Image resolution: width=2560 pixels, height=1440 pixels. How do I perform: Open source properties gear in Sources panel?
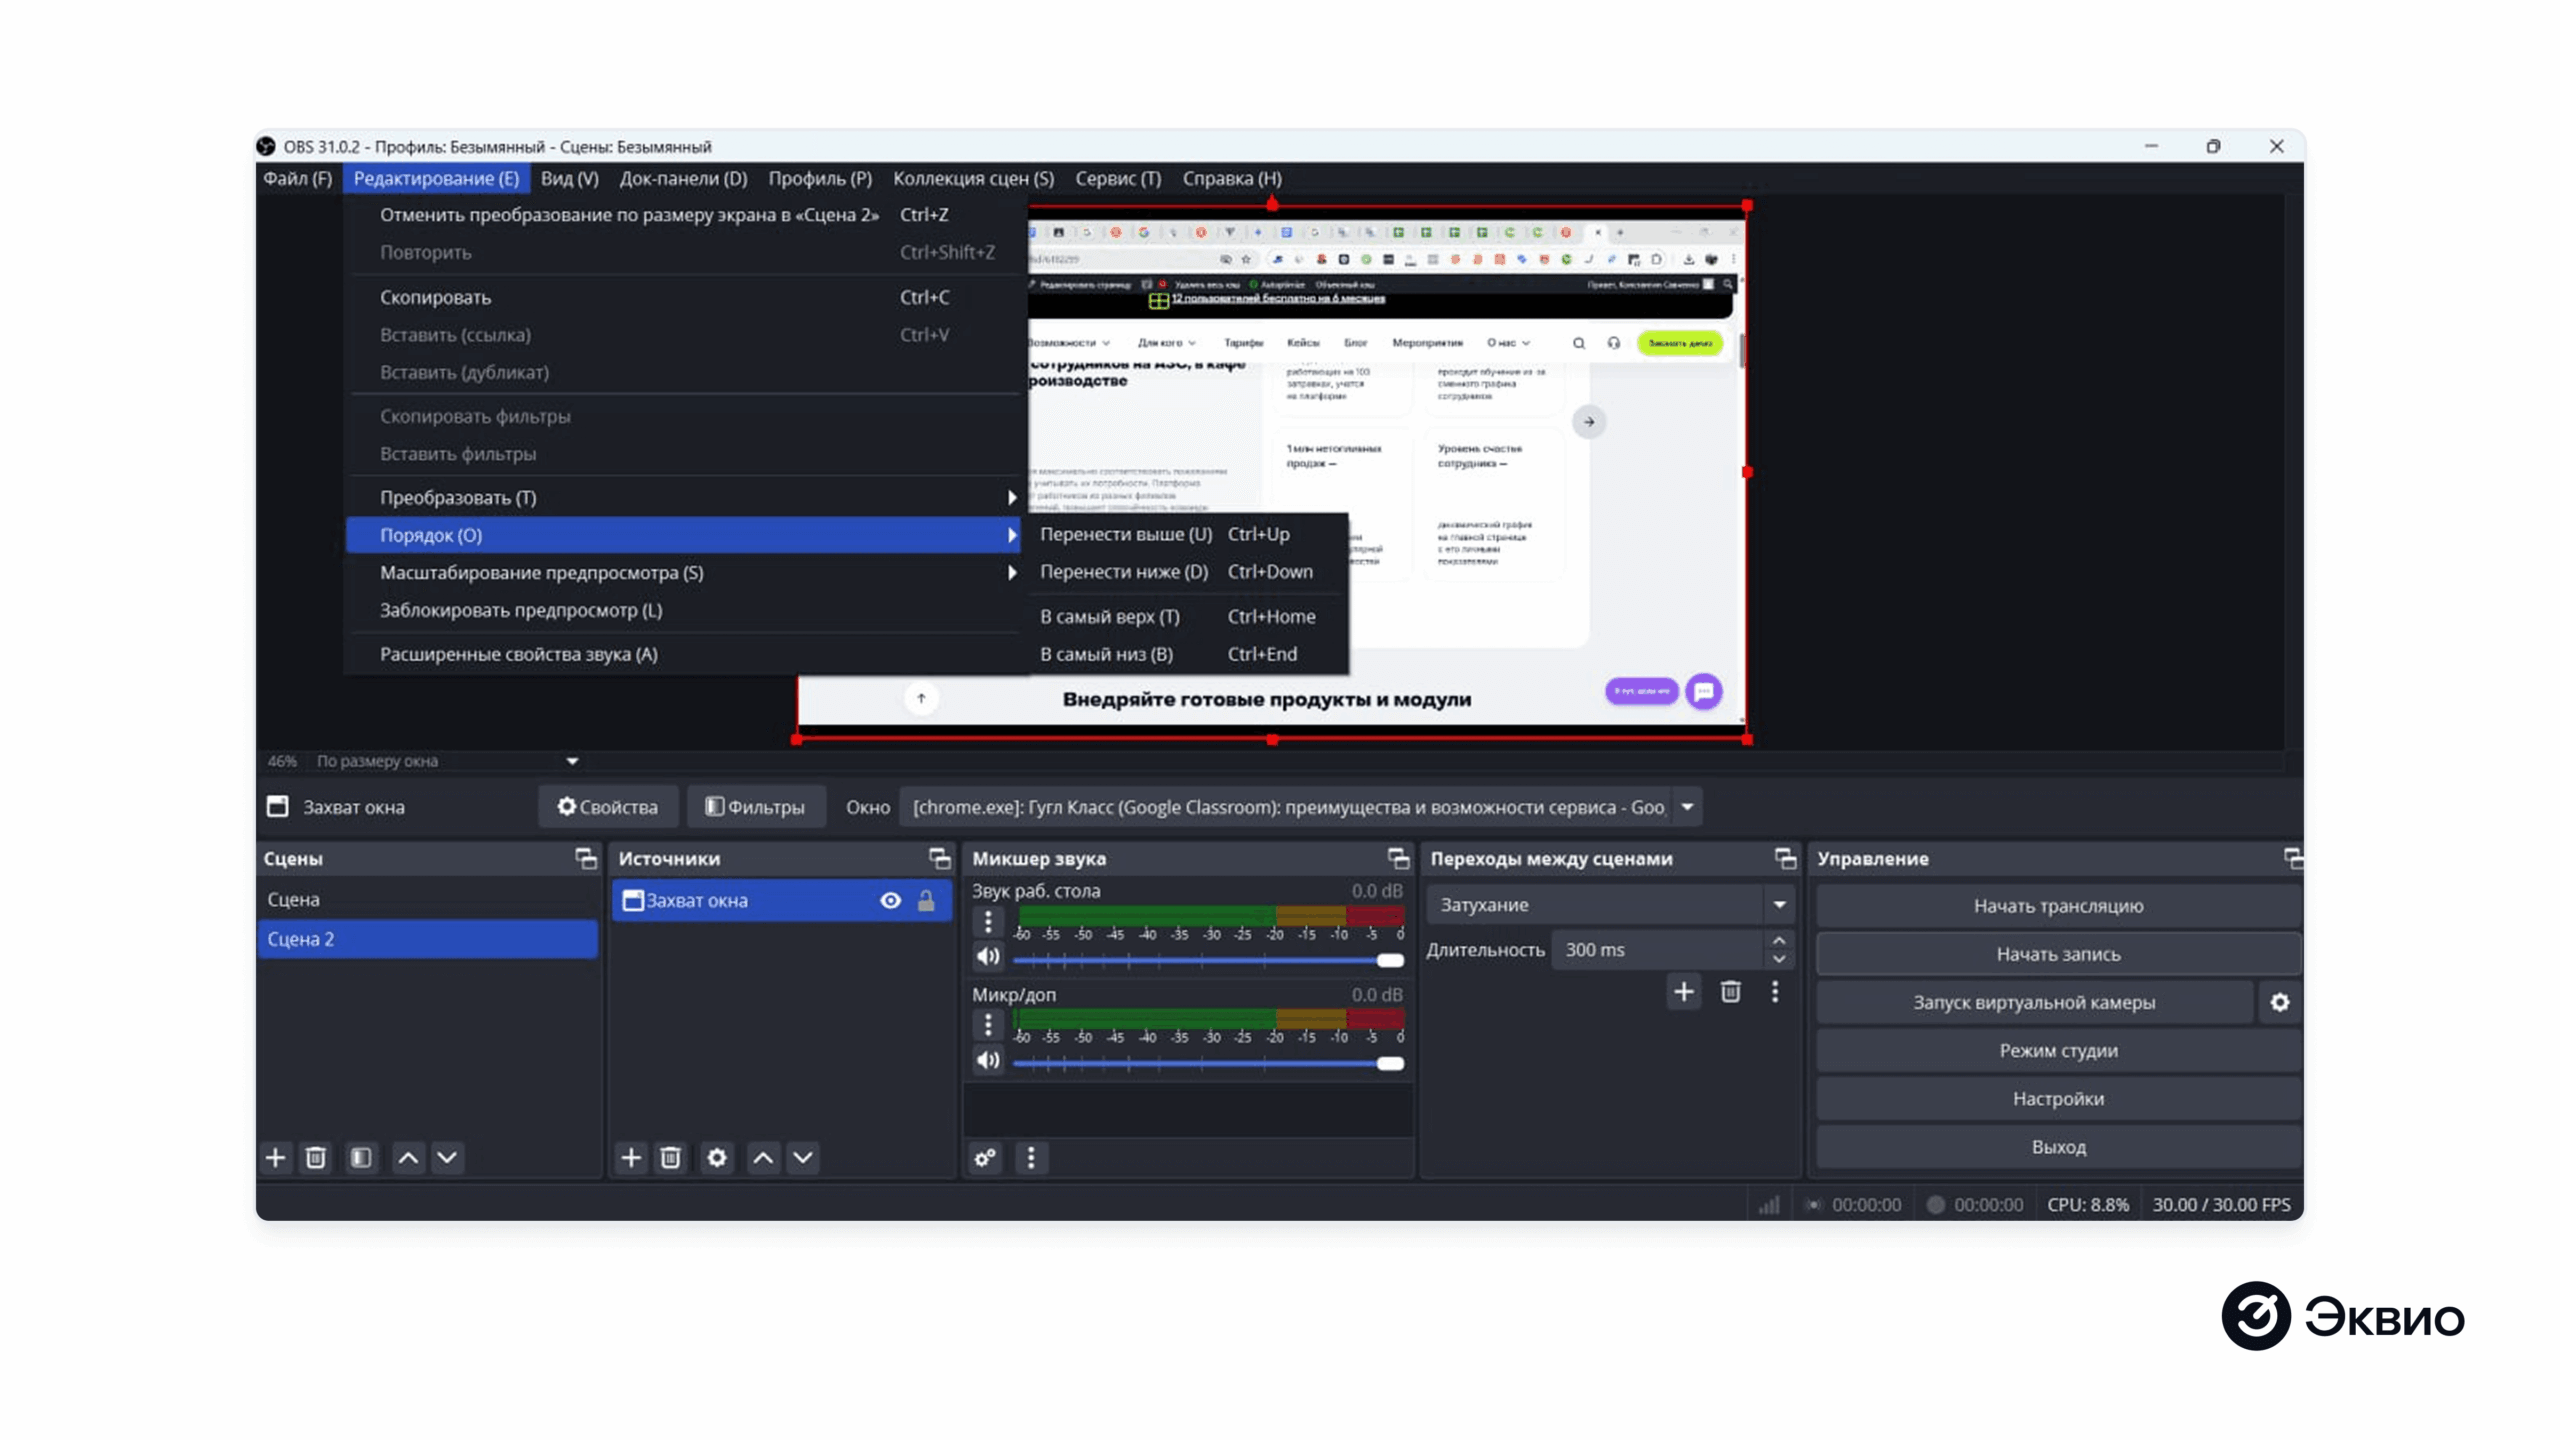point(717,1158)
